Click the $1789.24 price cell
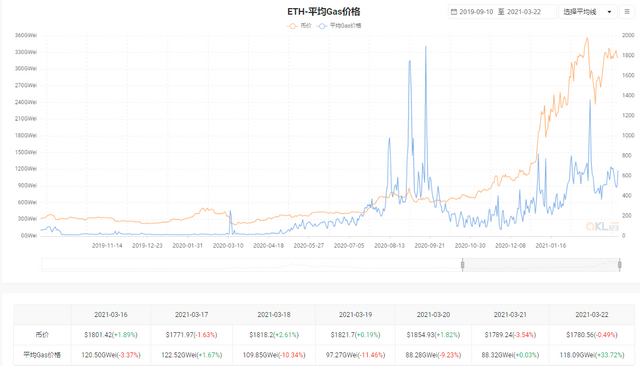This screenshot has height=366, width=640. pos(510,335)
